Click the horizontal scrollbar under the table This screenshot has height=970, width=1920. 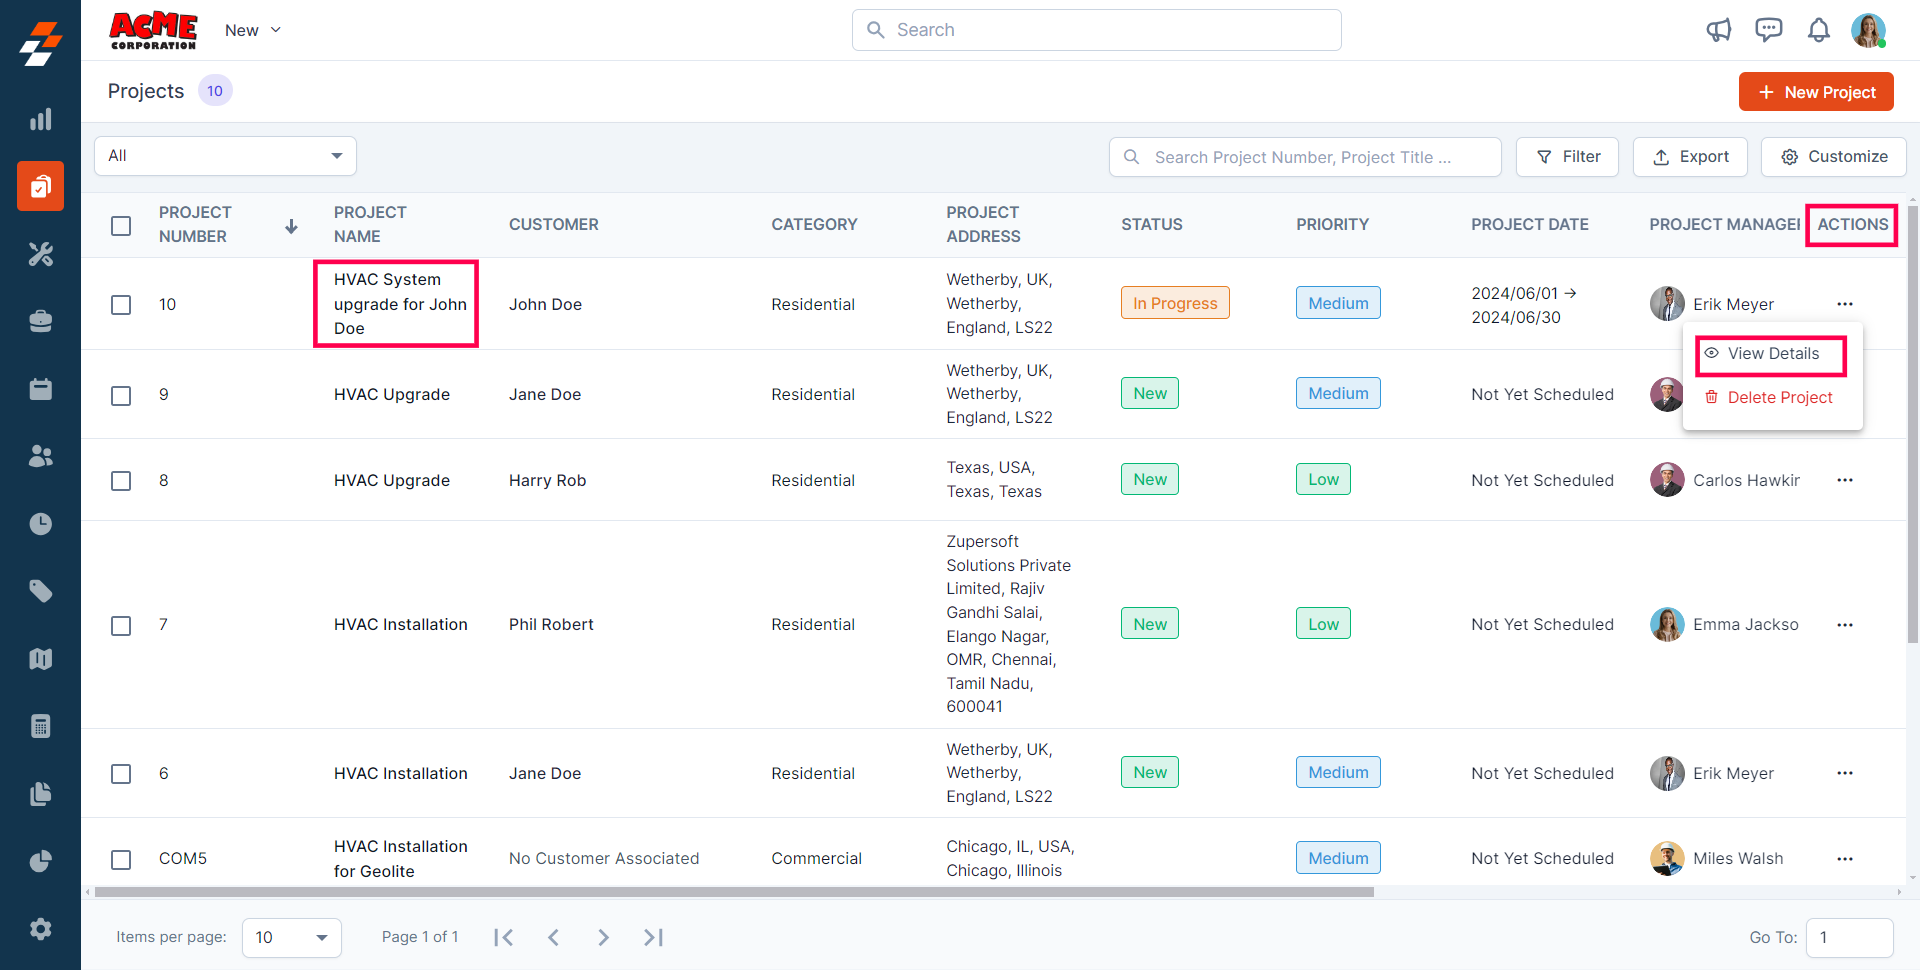click(x=734, y=892)
